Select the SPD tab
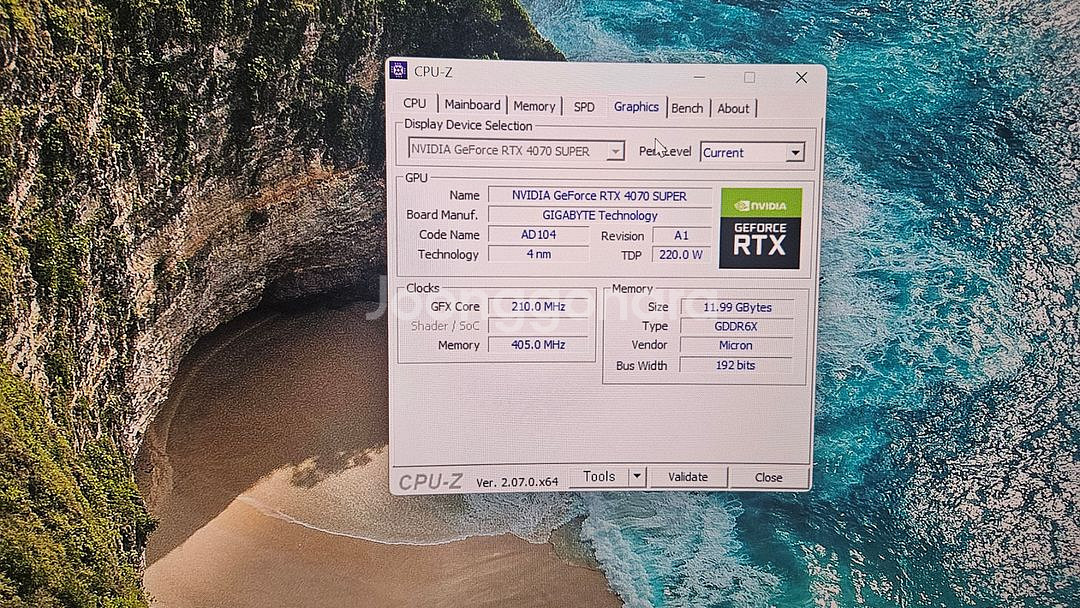Screen dimensions: 1080x608 point(584,107)
